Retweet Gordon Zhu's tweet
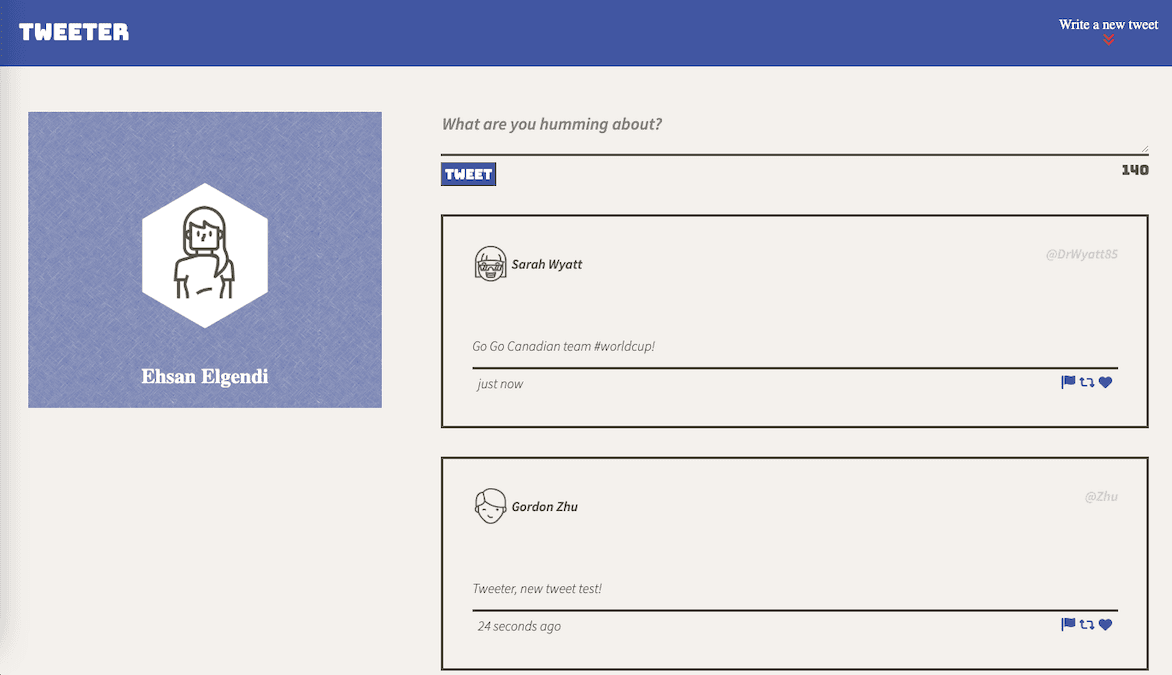 (1087, 625)
